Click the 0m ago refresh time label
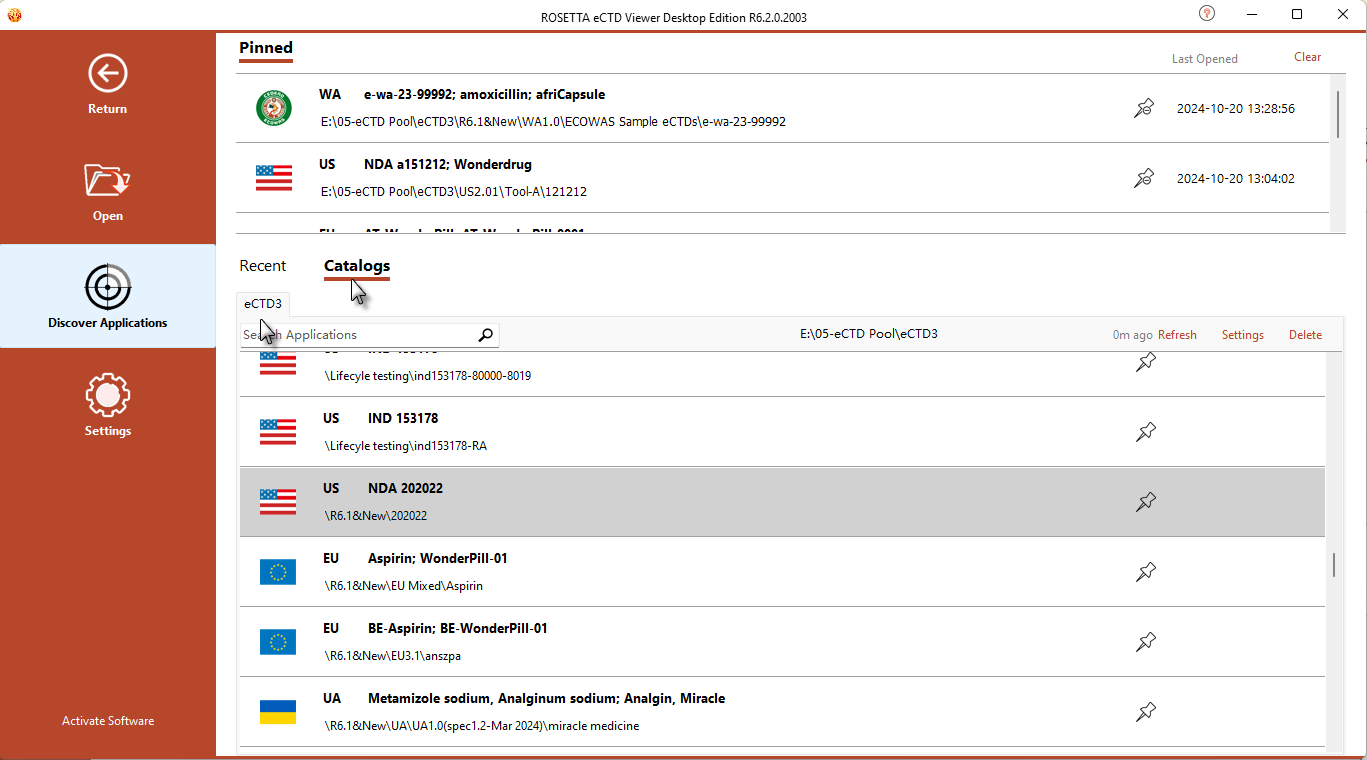The width and height of the screenshot is (1367, 760). pyautogui.click(x=1132, y=335)
